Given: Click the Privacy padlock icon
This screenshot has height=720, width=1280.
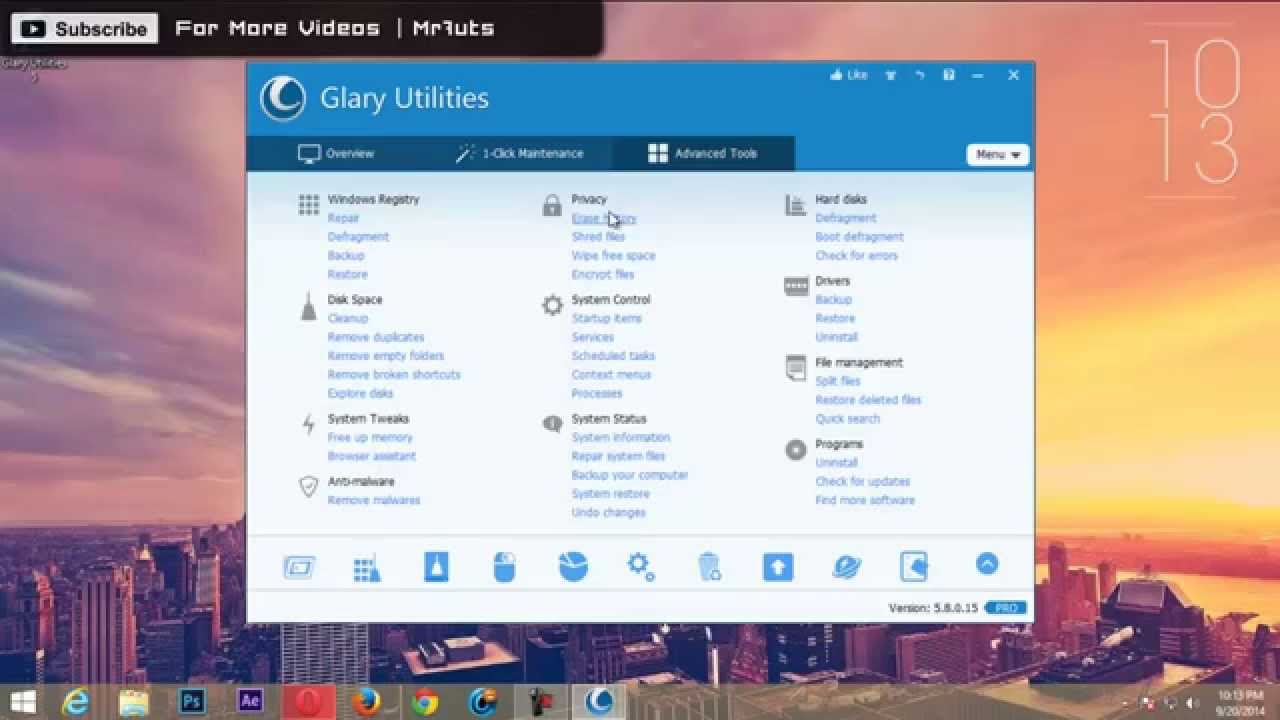Looking at the screenshot, I should [x=552, y=206].
